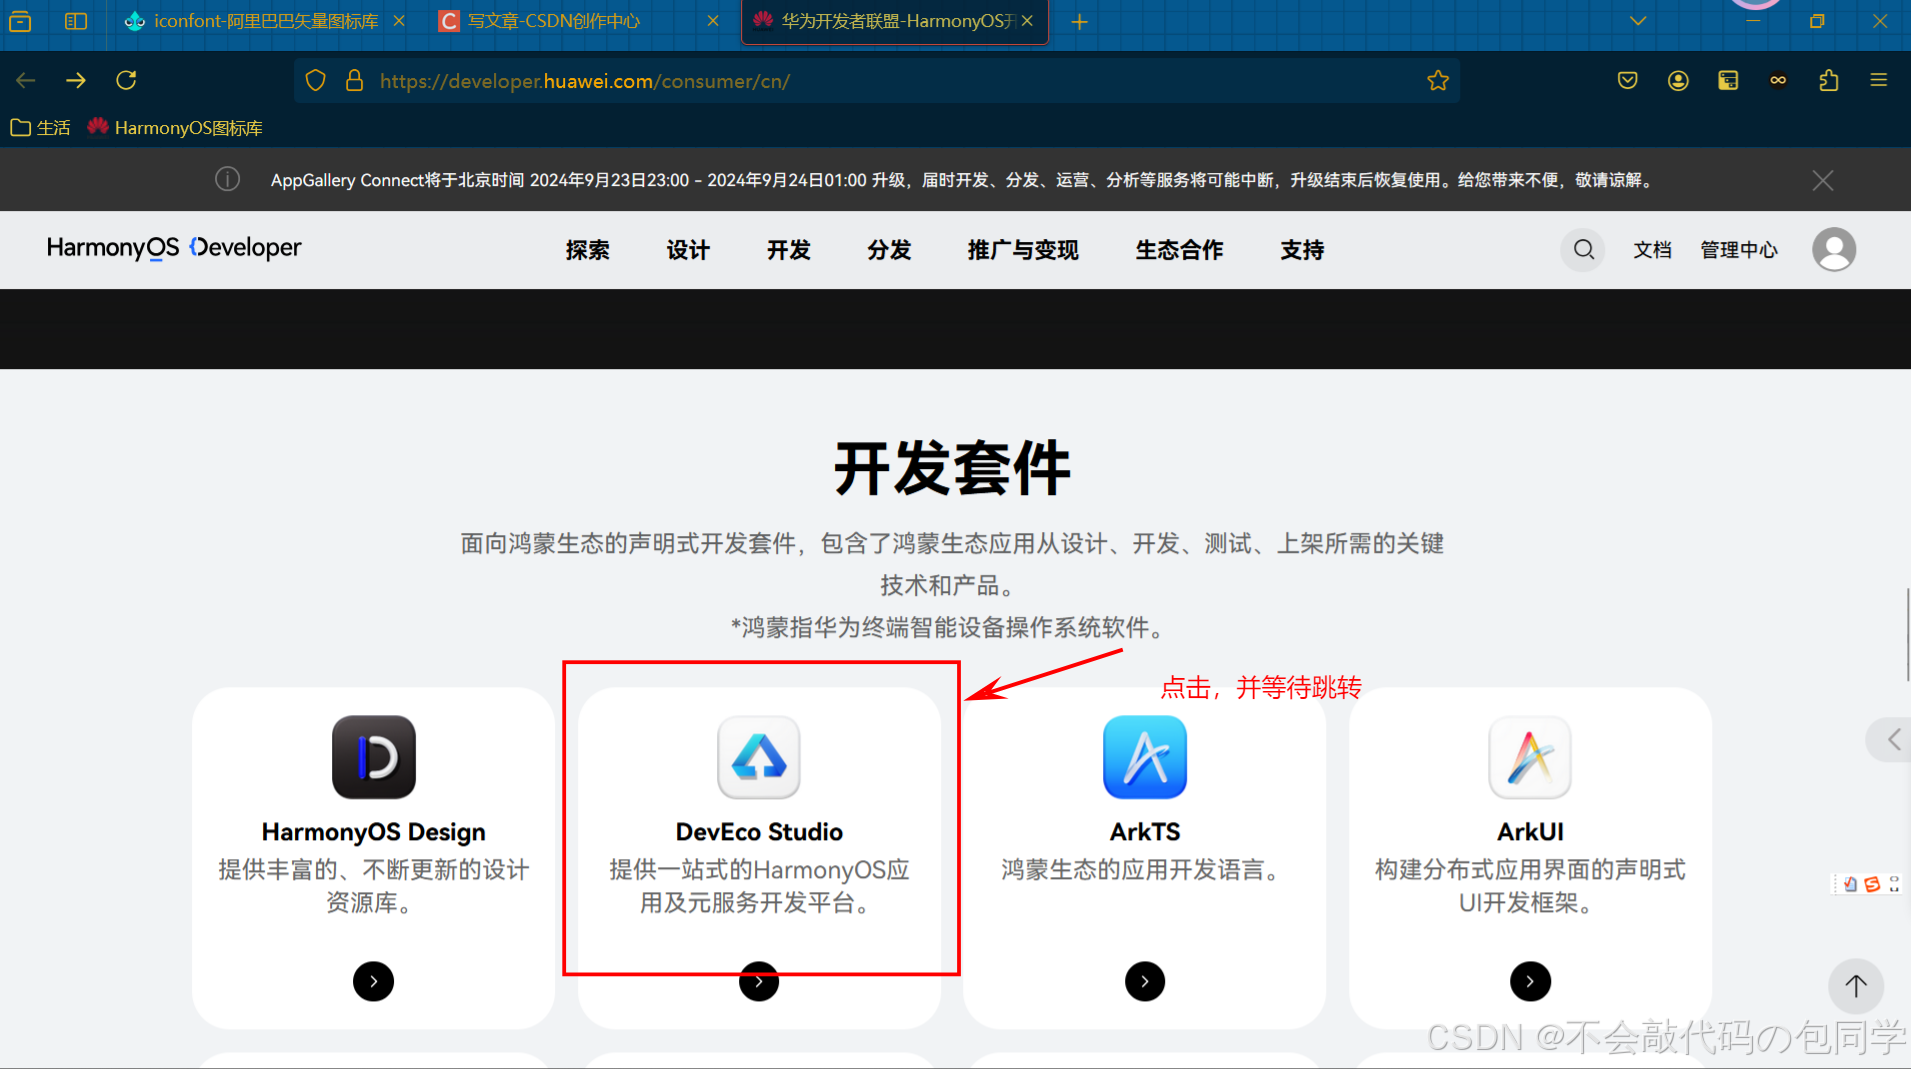The height and width of the screenshot is (1069, 1911).
Task: Click the HarmonyOS Design title text
Action: coord(373,832)
